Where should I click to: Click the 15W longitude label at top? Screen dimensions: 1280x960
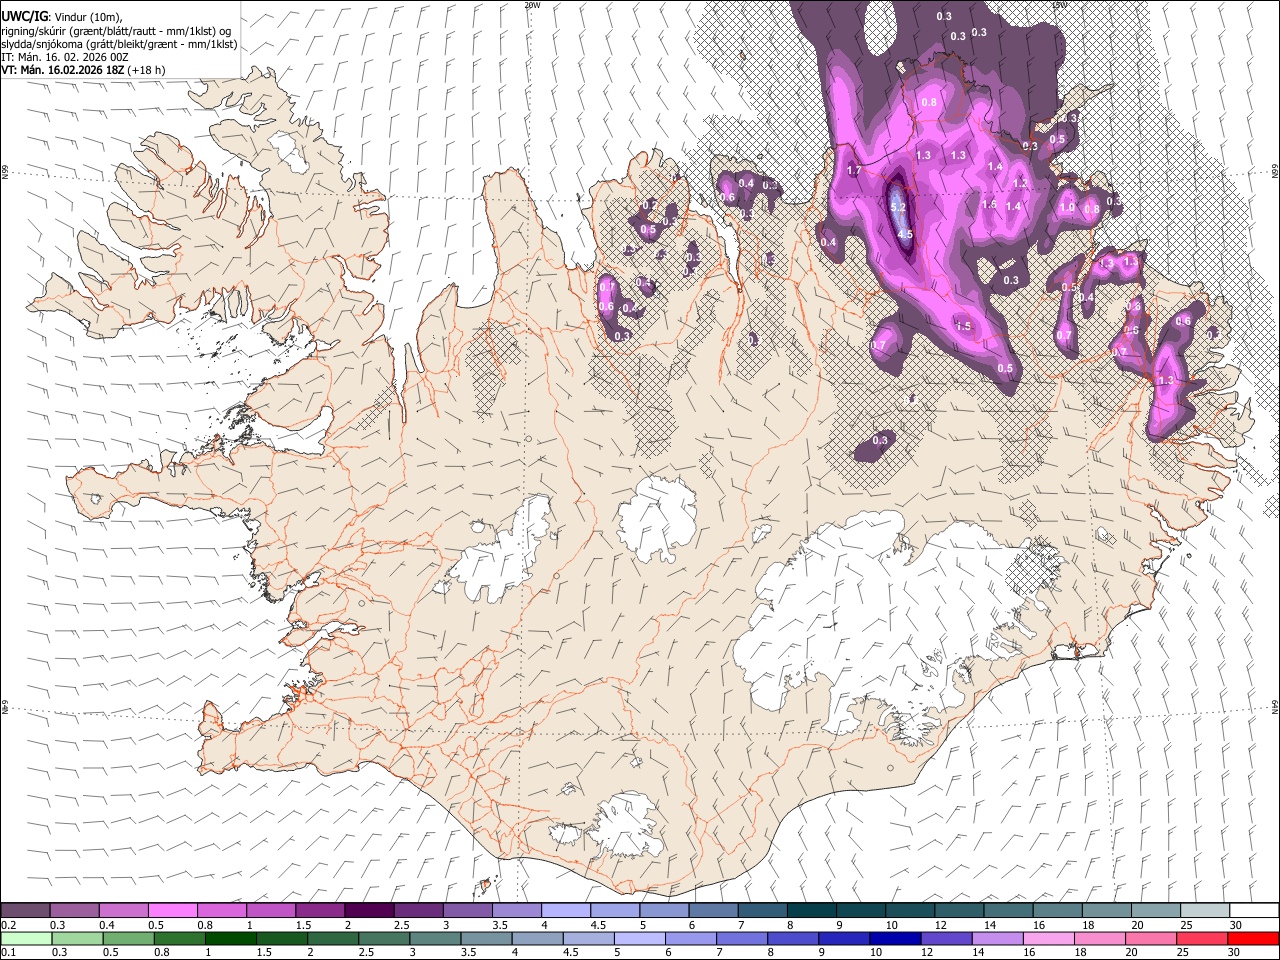pyautogui.click(x=1060, y=5)
